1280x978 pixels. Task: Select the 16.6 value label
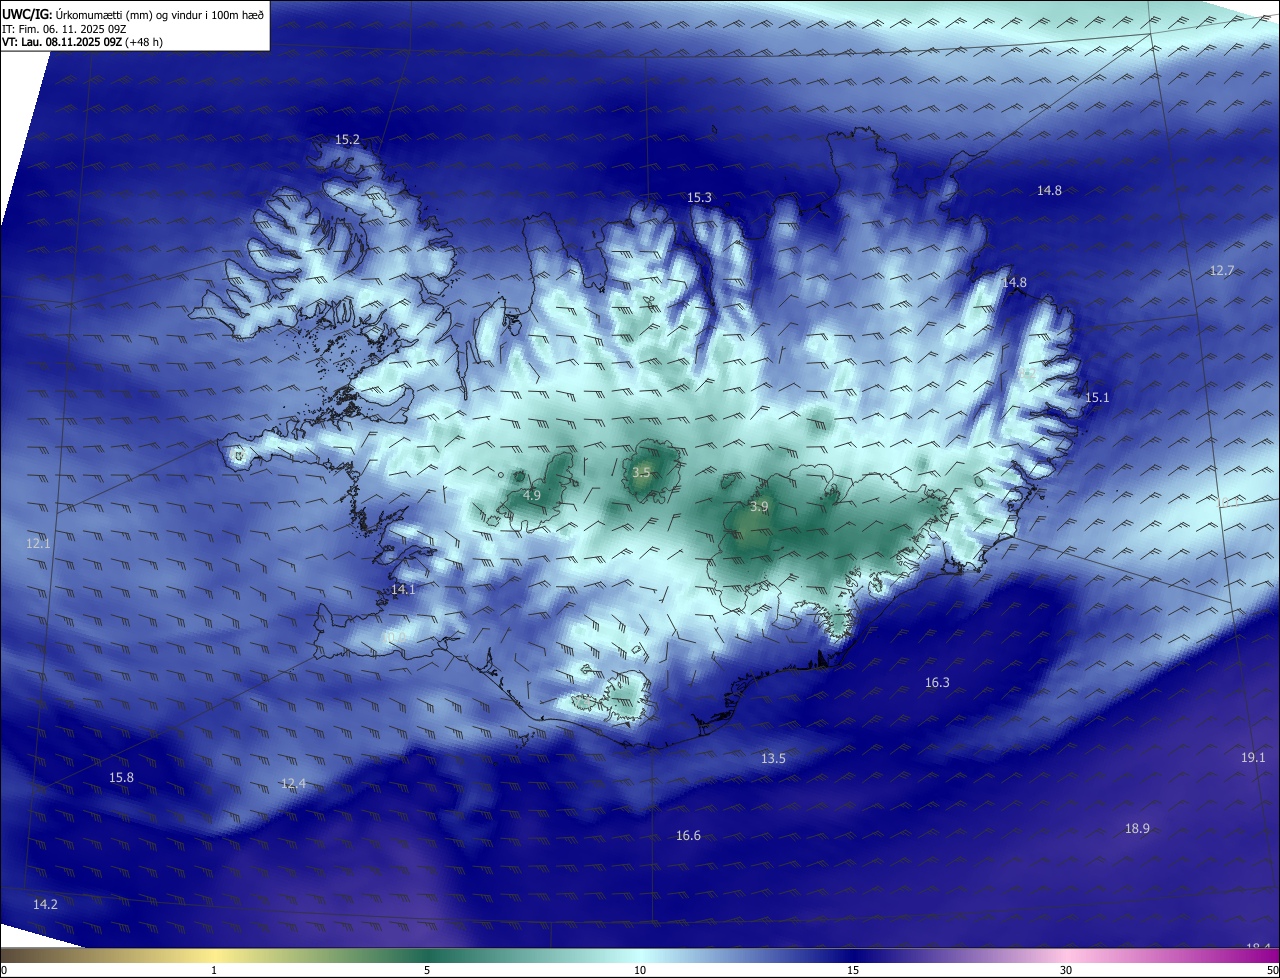pos(688,836)
